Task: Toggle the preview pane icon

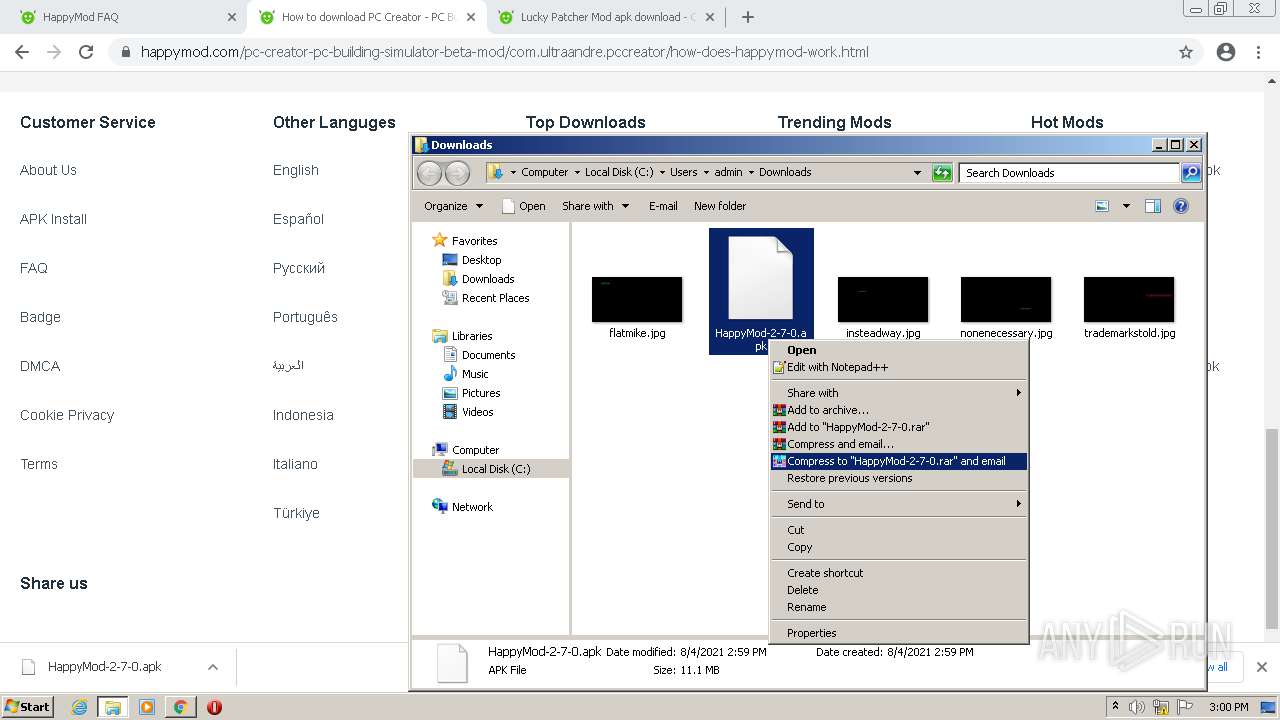Action: click(x=1153, y=206)
